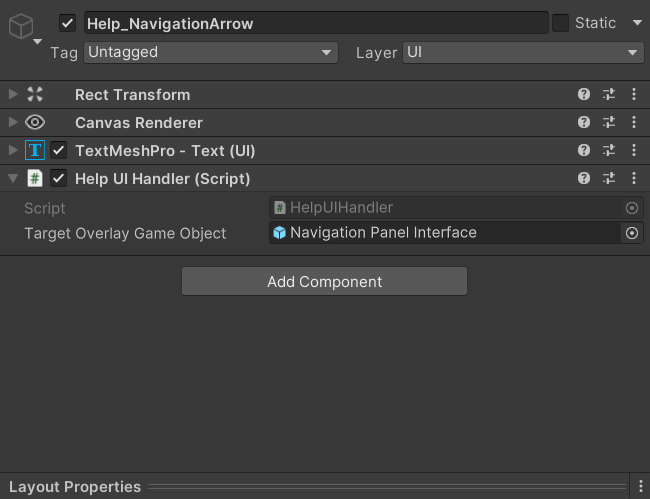Open icon dropdown arrow under GameObject cube

point(37,41)
